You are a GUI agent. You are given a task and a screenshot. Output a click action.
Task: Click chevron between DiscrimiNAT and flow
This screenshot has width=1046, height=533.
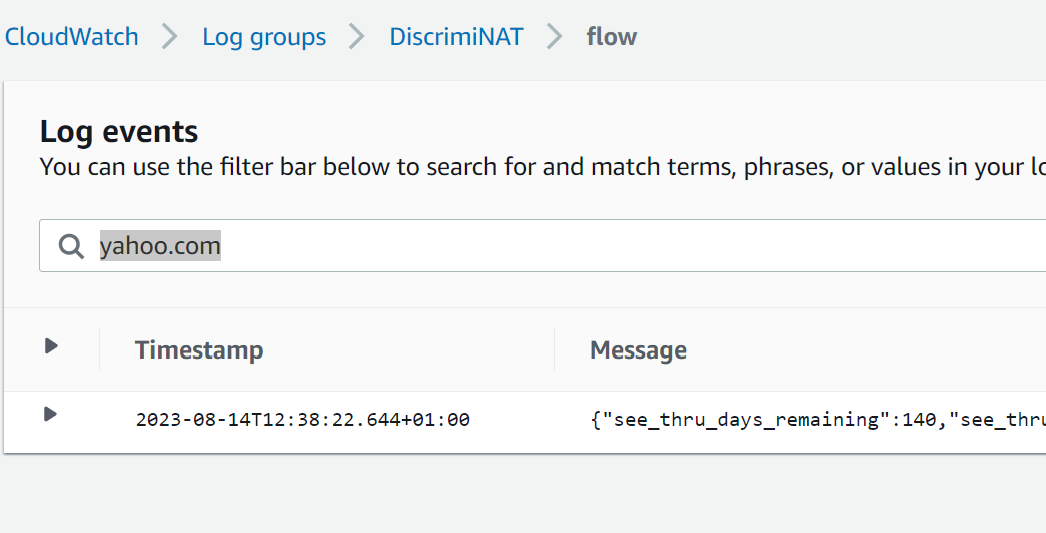coord(555,37)
